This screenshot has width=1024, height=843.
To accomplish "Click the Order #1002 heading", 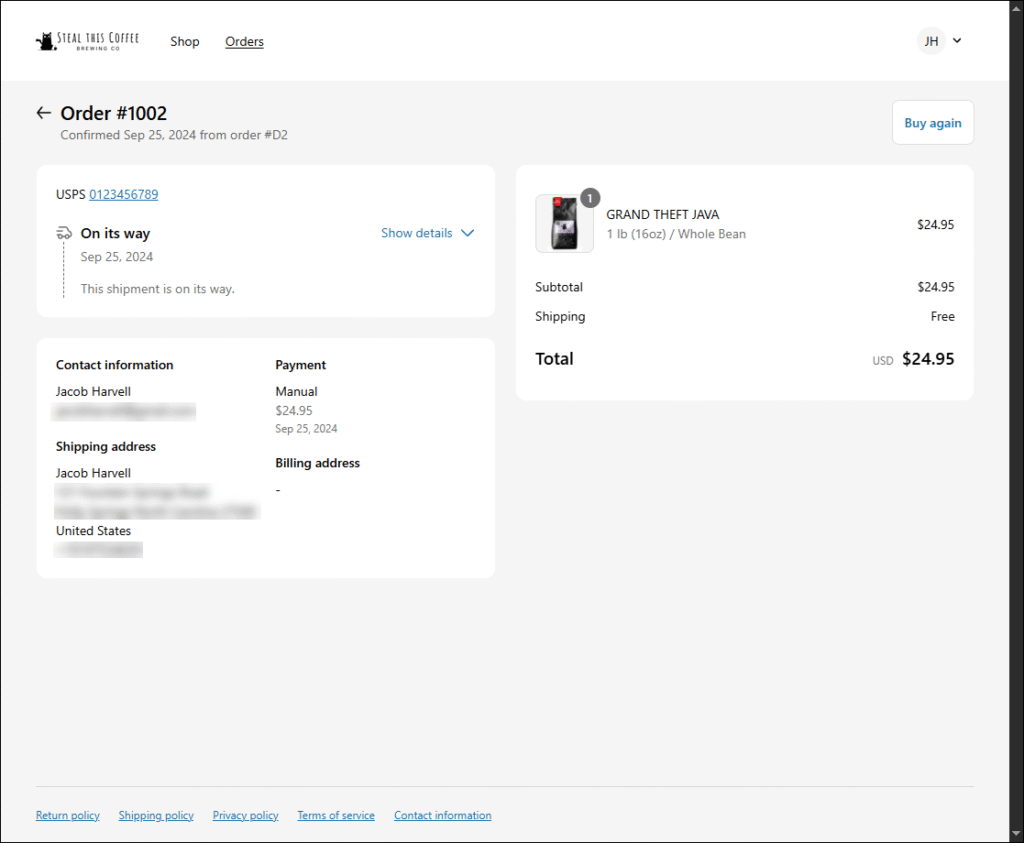I will (114, 113).
